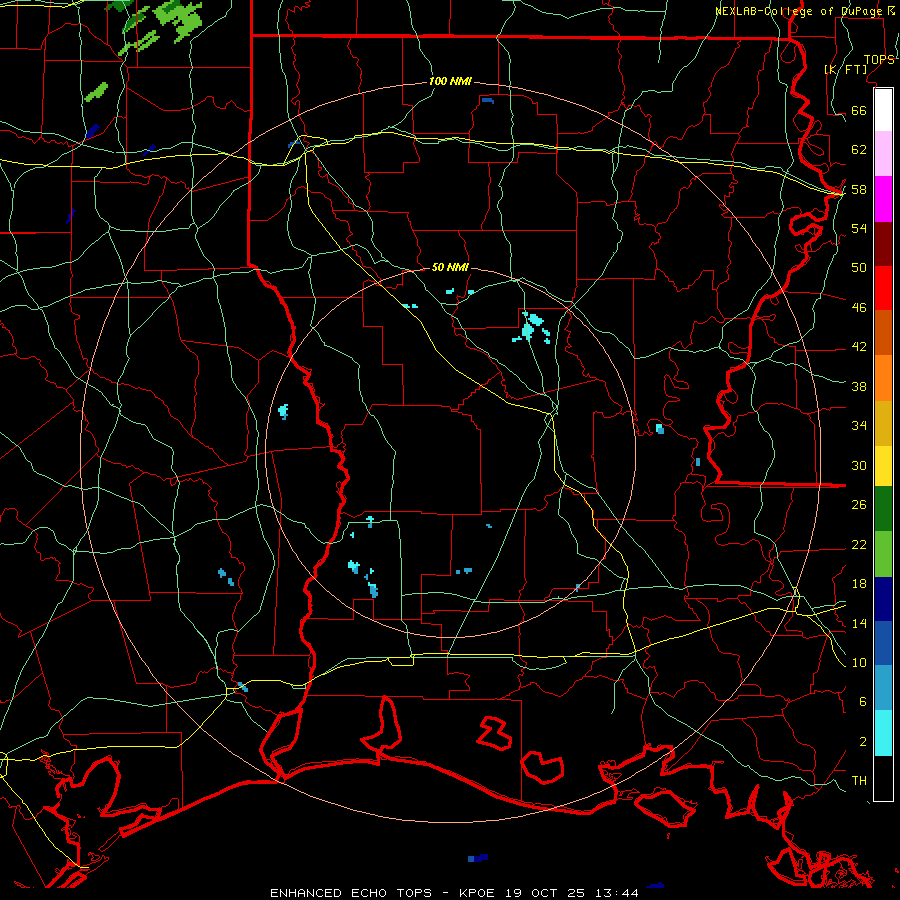Choose the navy blue legend swatch
The image size is (900, 900).
point(883,599)
